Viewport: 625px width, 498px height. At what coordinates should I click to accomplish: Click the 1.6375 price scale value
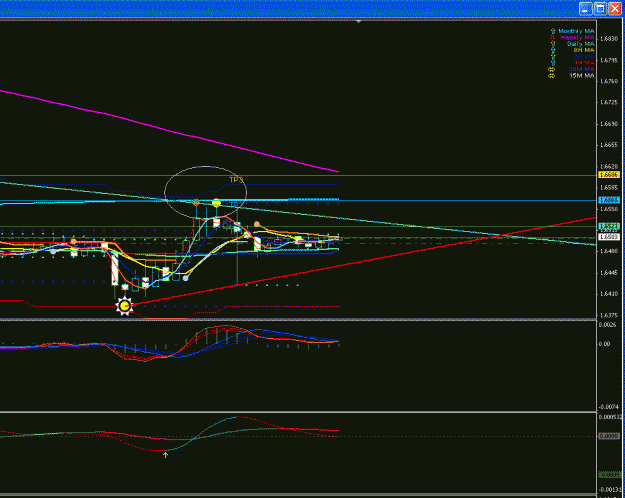pos(609,315)
